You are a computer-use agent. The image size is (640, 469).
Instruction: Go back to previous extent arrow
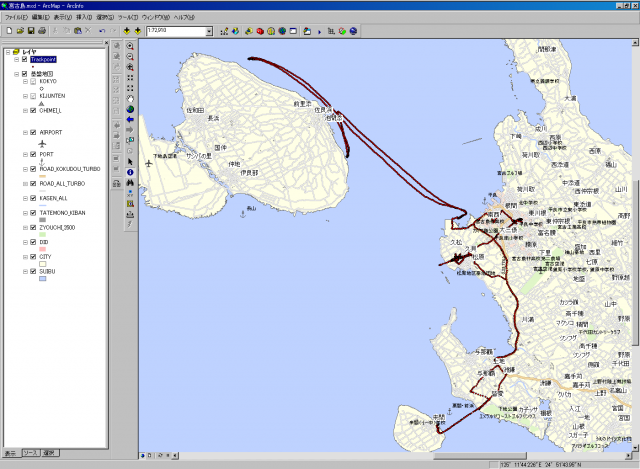(x=130, y=120)
